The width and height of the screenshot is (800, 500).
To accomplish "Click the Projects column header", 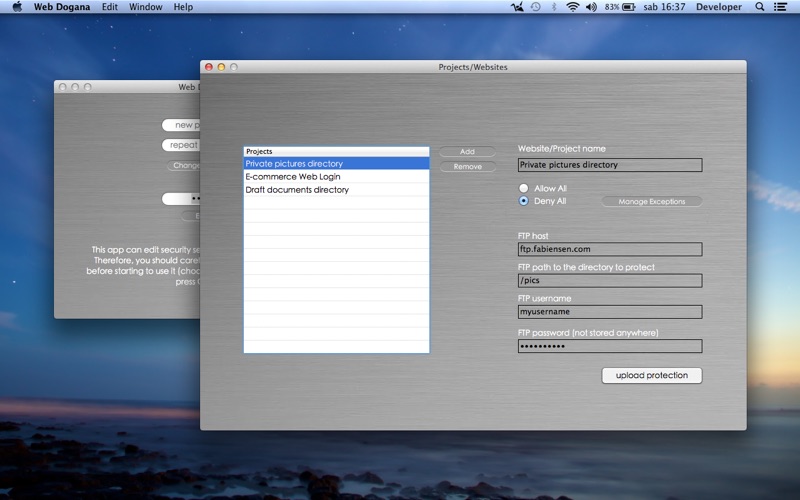I will (x=336, y=152).
